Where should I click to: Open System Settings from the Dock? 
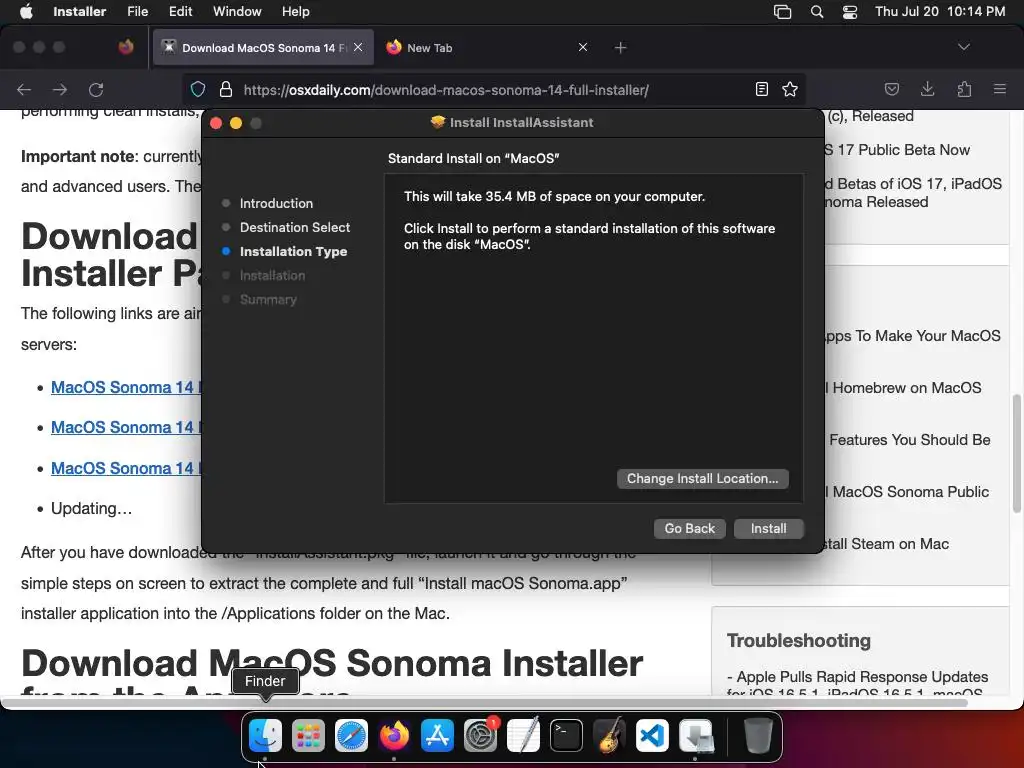(x=480, y=735)
